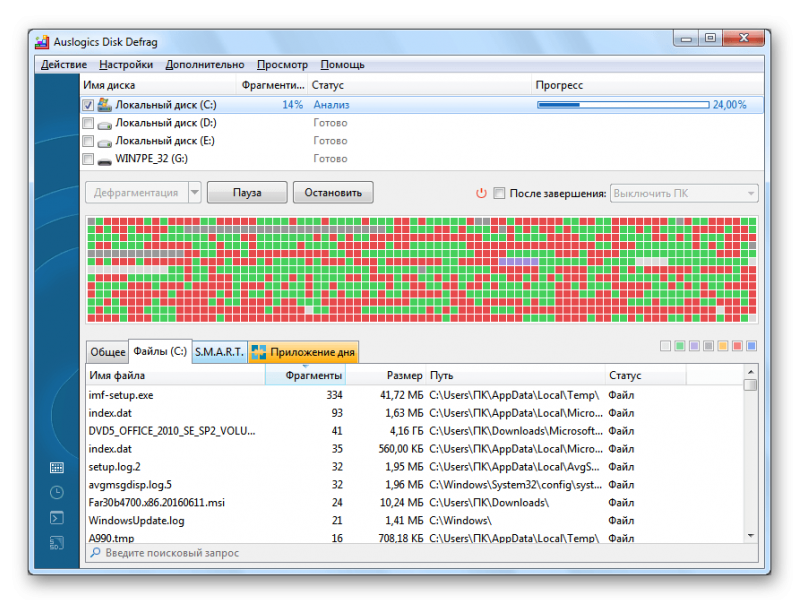Click the green legend color swatch

coord(679,346)
